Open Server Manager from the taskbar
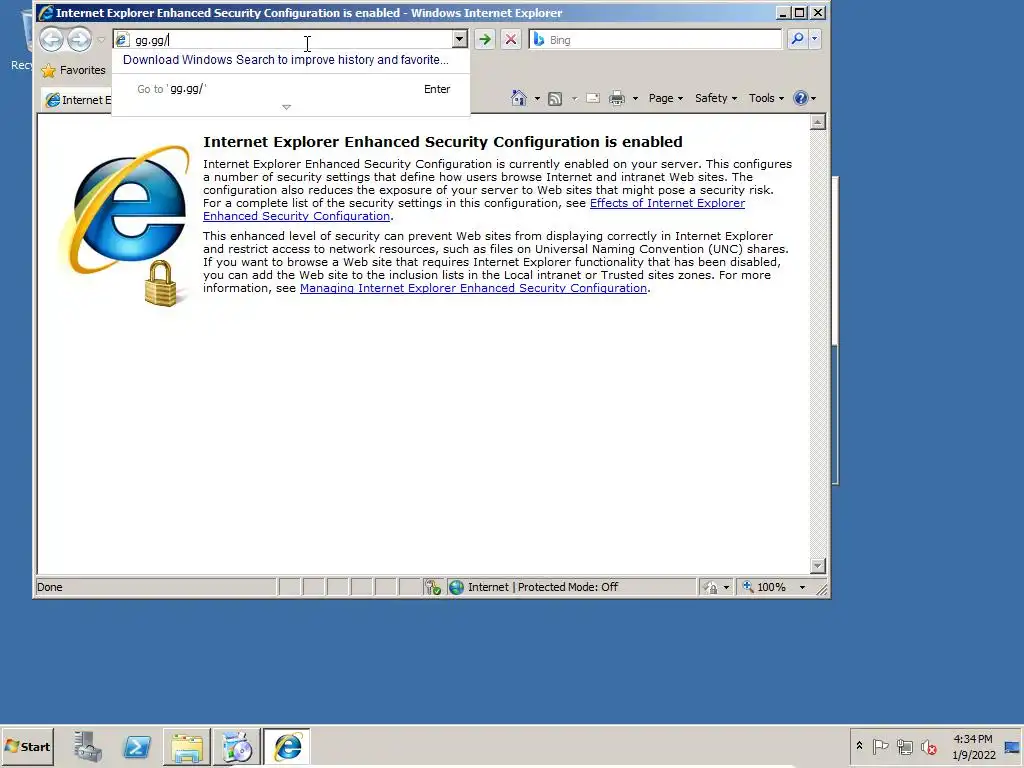The image size is (1024, 768). point(87,746)
